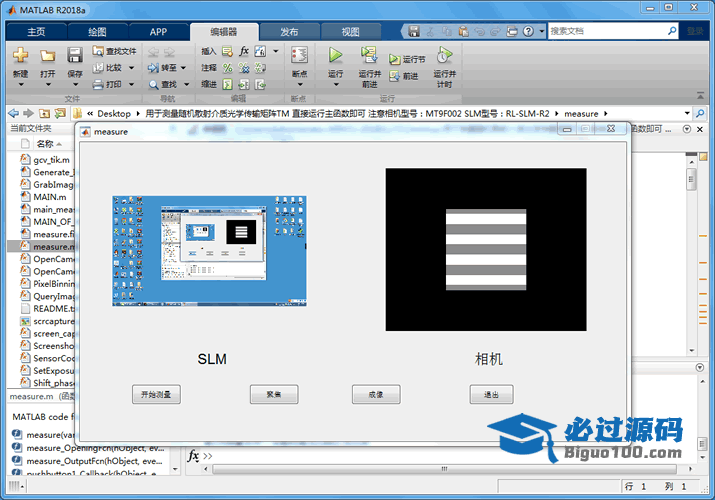Viewport: 715px width, 500px height.
Task: Click the fx command prompt icon
Action: coord(193,455)
